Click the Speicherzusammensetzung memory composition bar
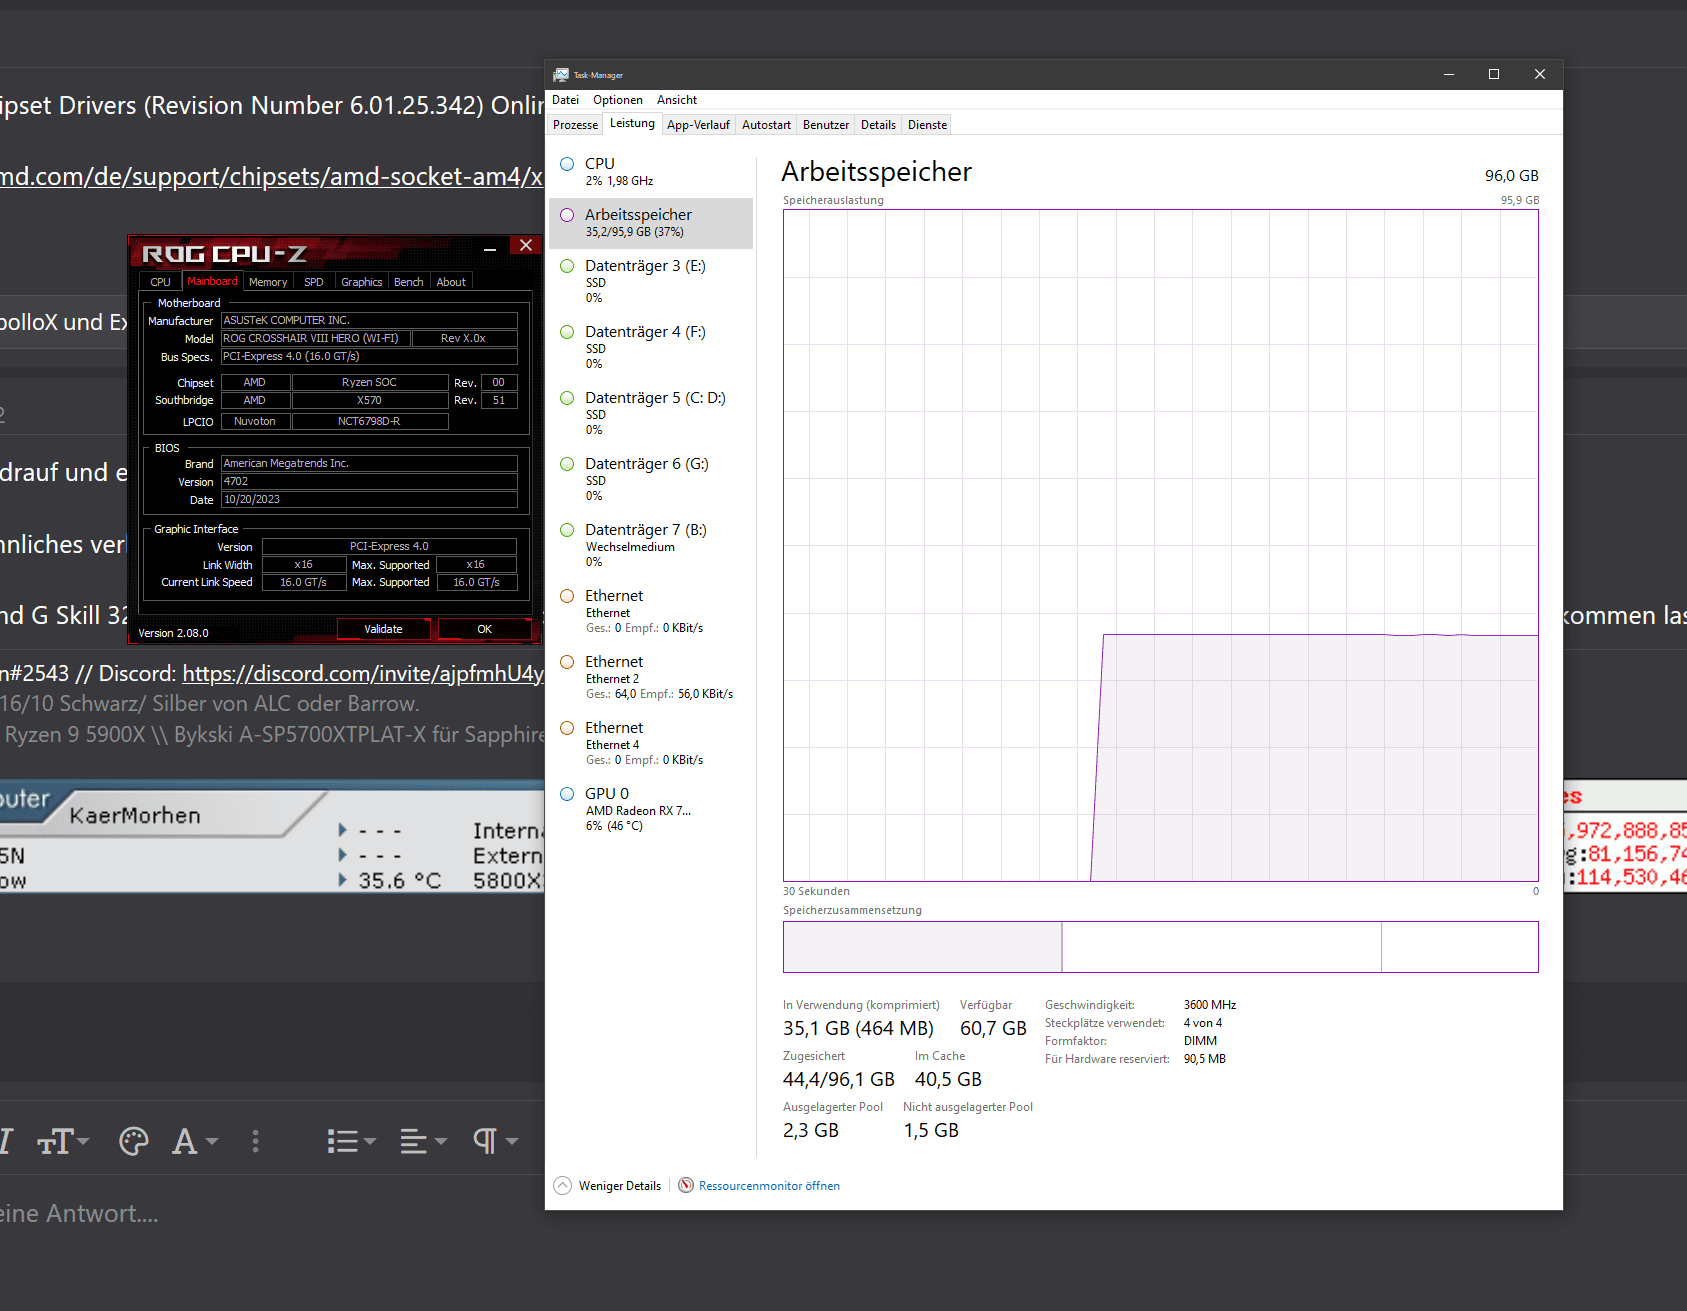Screen dimensions: 1687x1311 click(x=1160, y=947)
